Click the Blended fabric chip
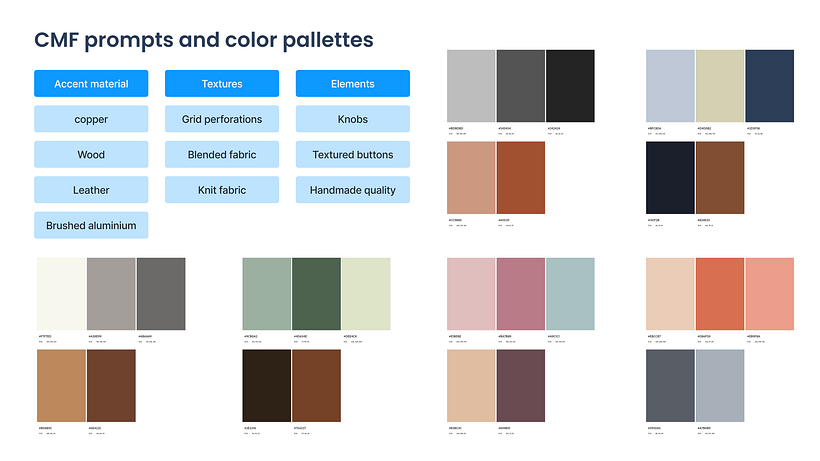820x461 pixels. (222, 155)
